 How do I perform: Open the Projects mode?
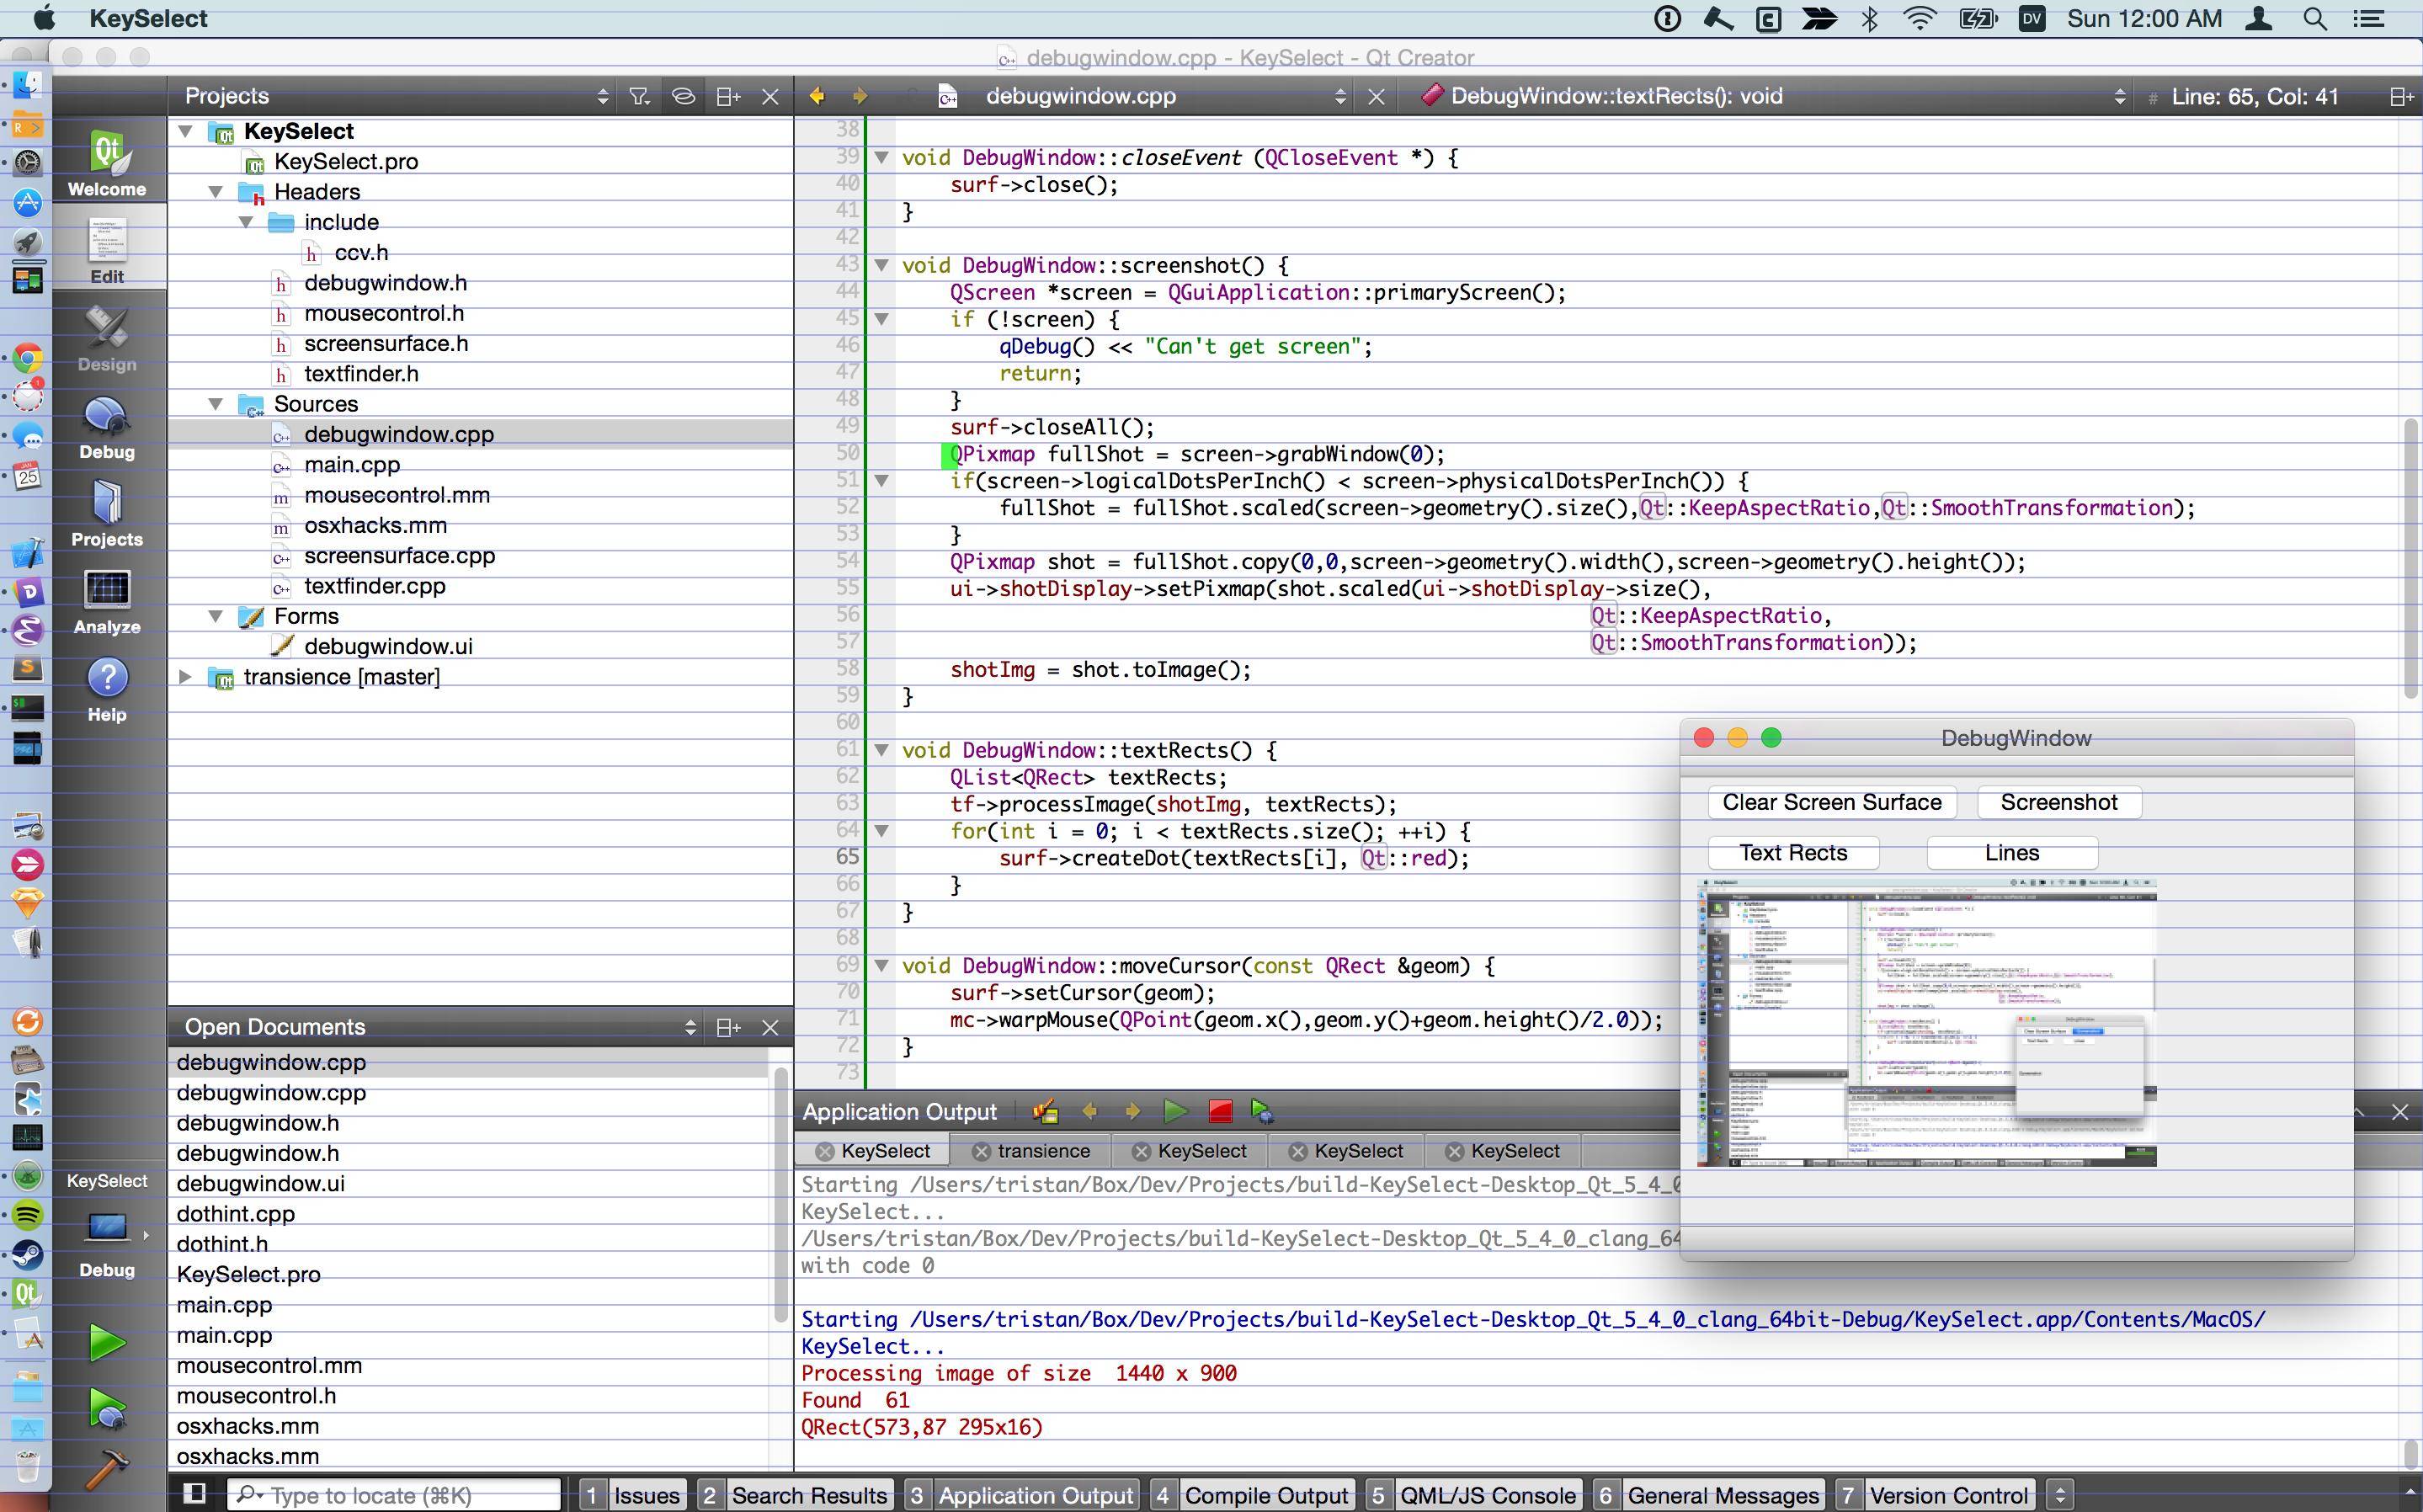click(x=107, y=513)
